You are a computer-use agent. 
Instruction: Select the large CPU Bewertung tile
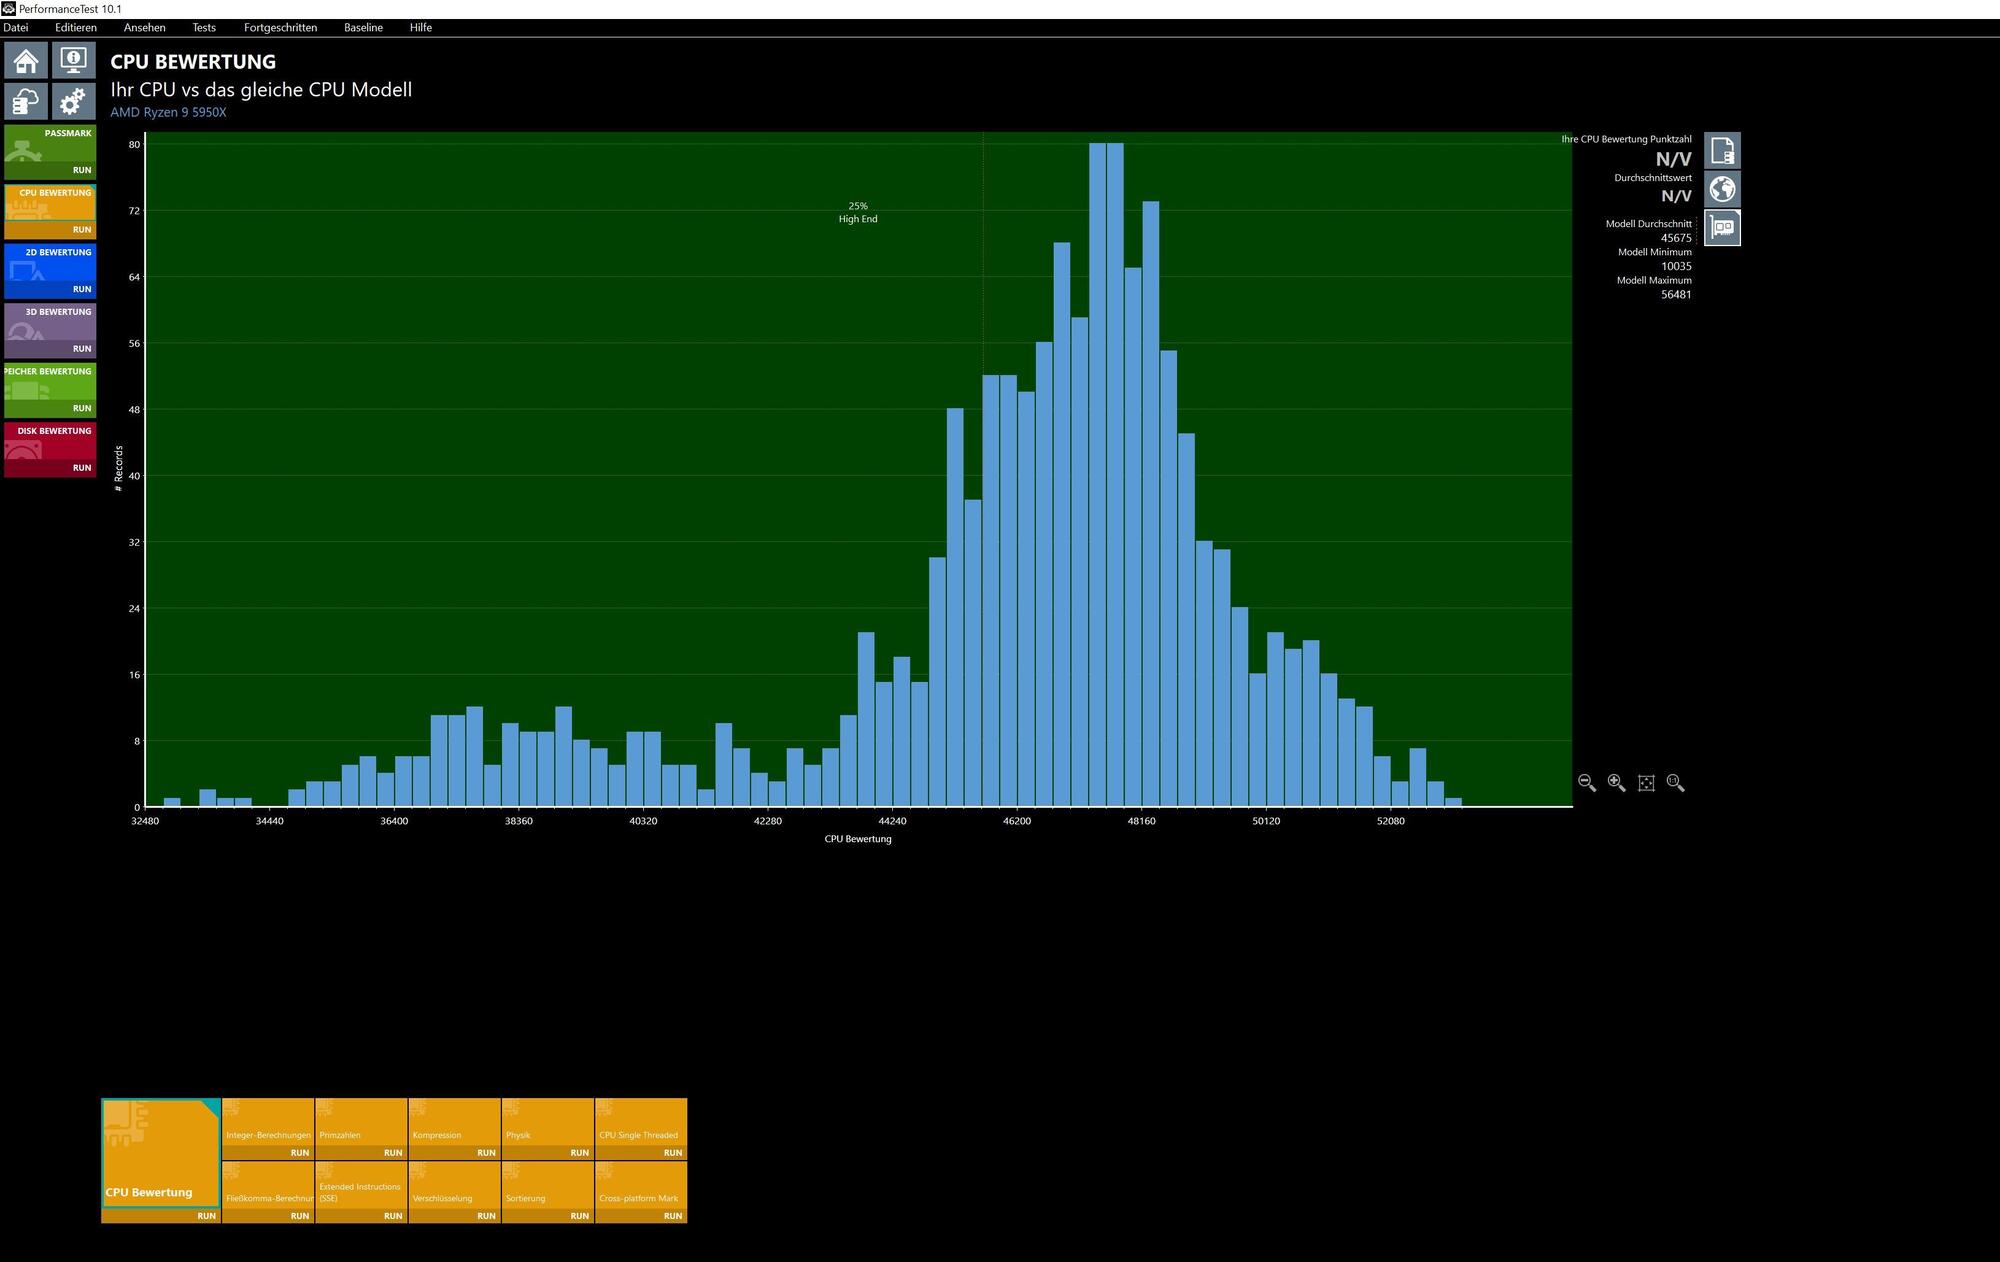[x=161, y=1153]
